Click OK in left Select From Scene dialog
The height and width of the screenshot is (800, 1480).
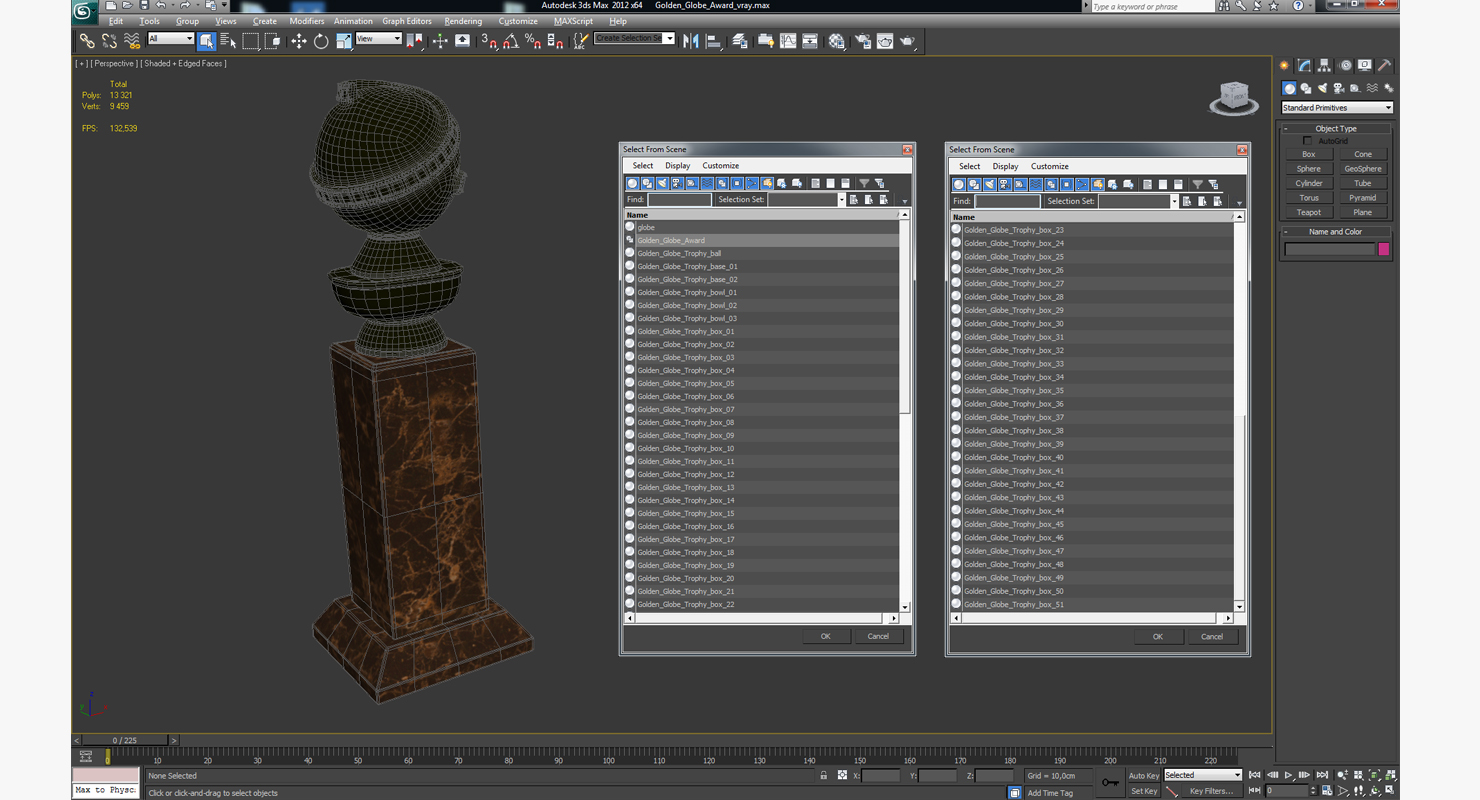tap(825, 636)
